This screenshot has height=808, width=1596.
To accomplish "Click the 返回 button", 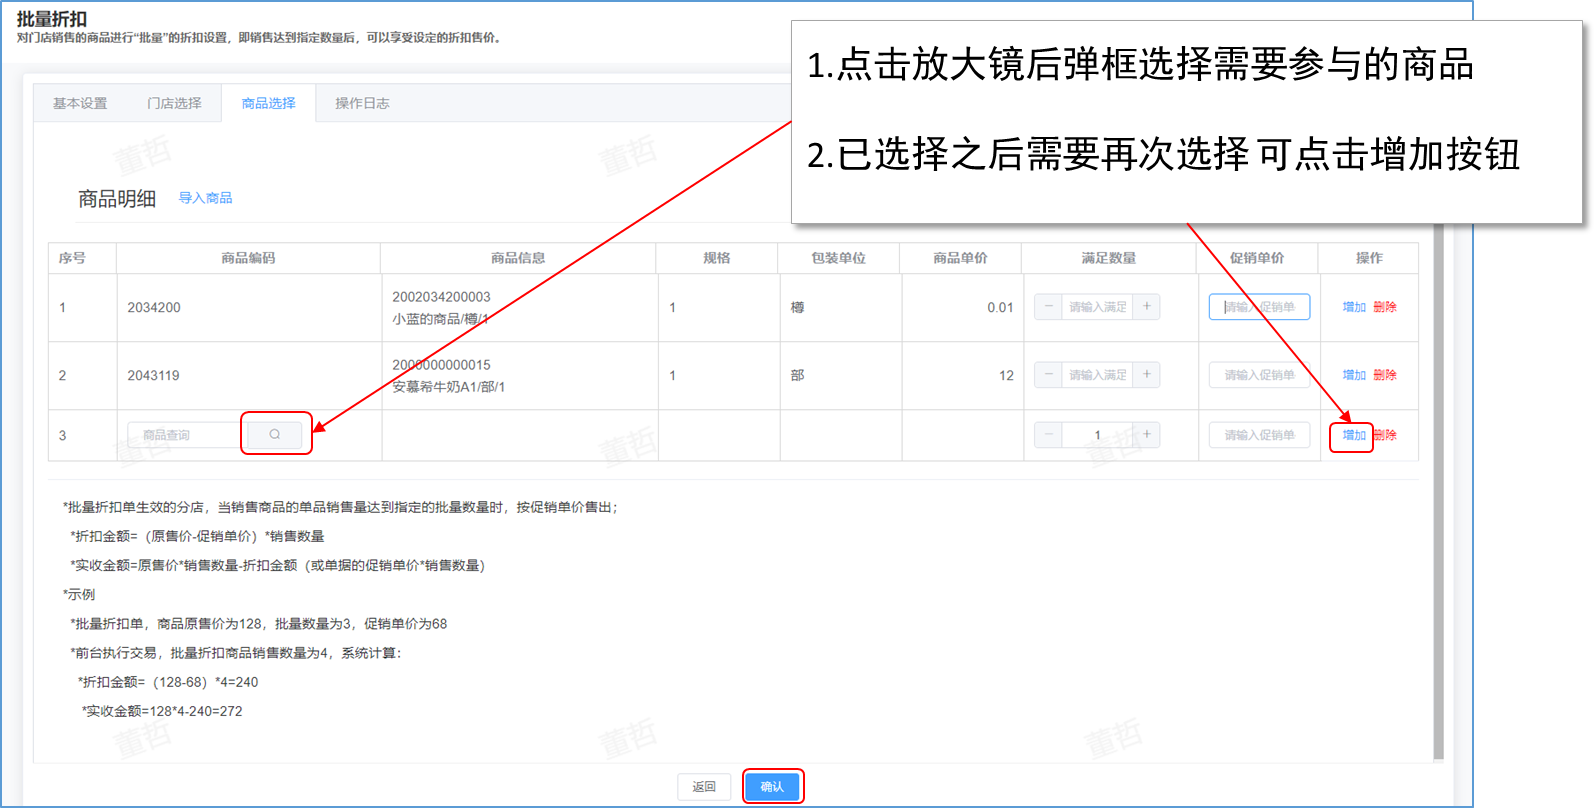I will pyautogui.click(x=704, y=787).
